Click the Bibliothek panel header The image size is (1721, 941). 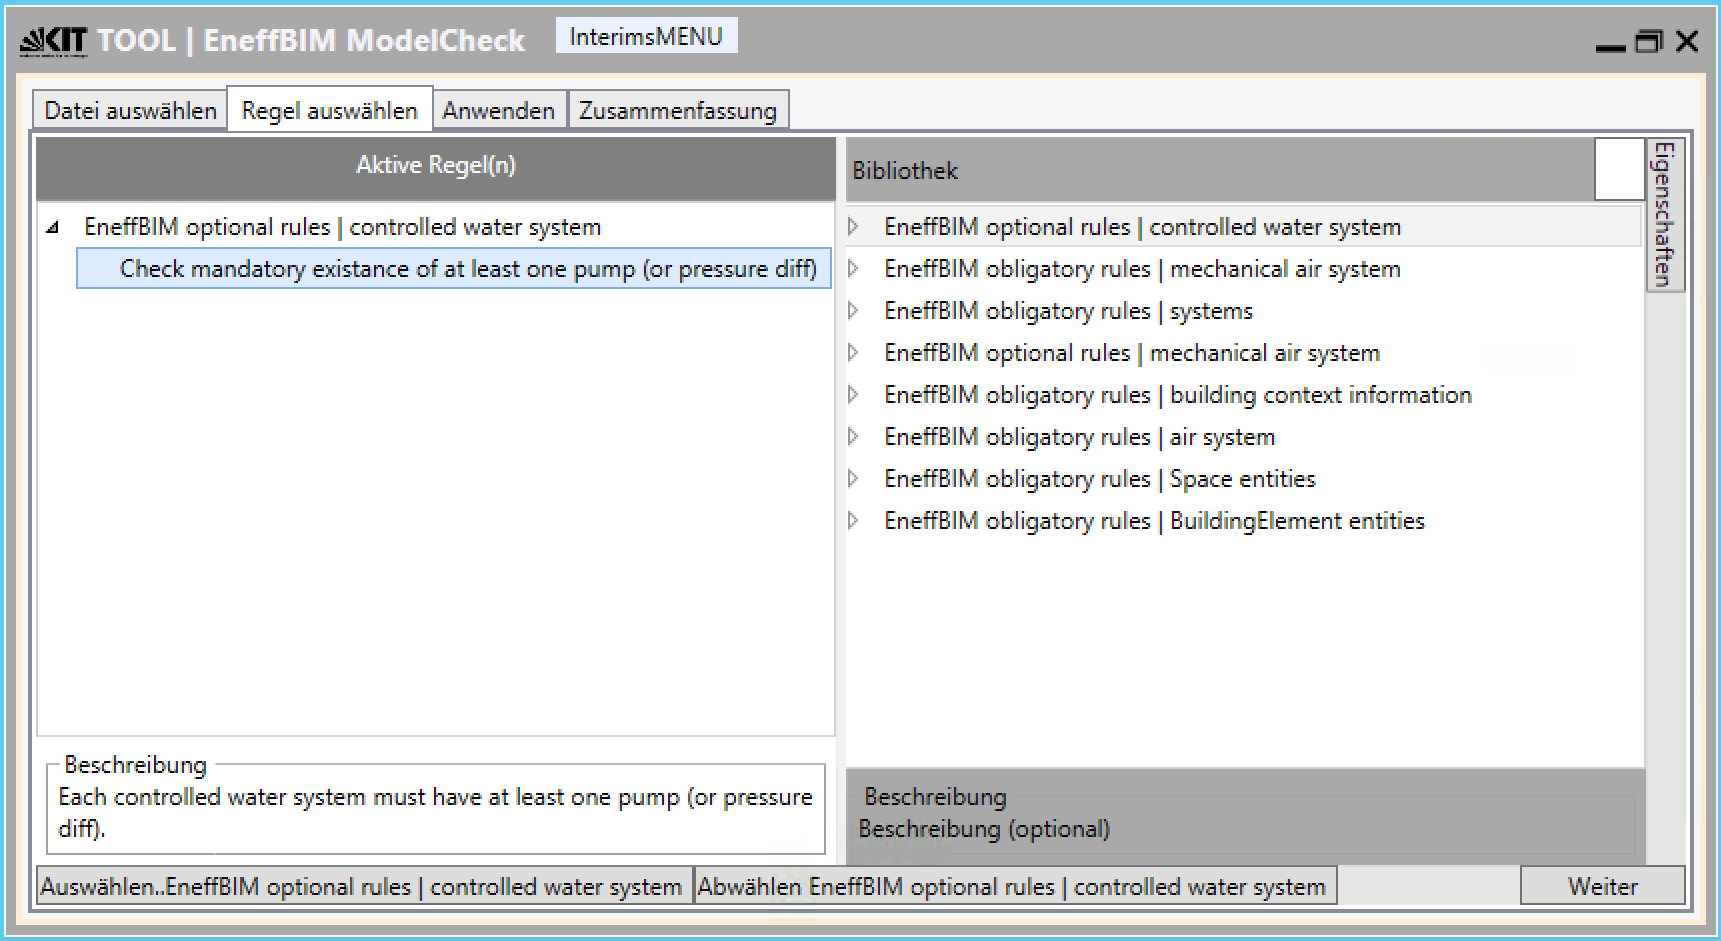click(1220, 169)
